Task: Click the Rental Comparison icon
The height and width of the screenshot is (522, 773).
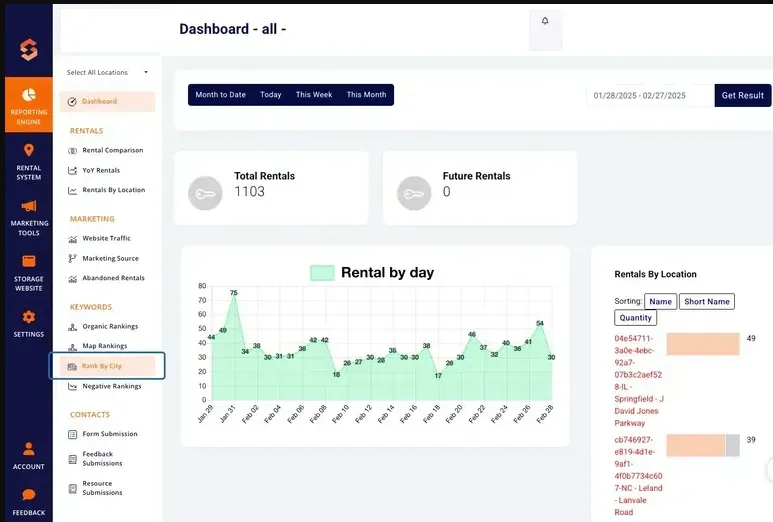Action: click(x=72, y=150)
